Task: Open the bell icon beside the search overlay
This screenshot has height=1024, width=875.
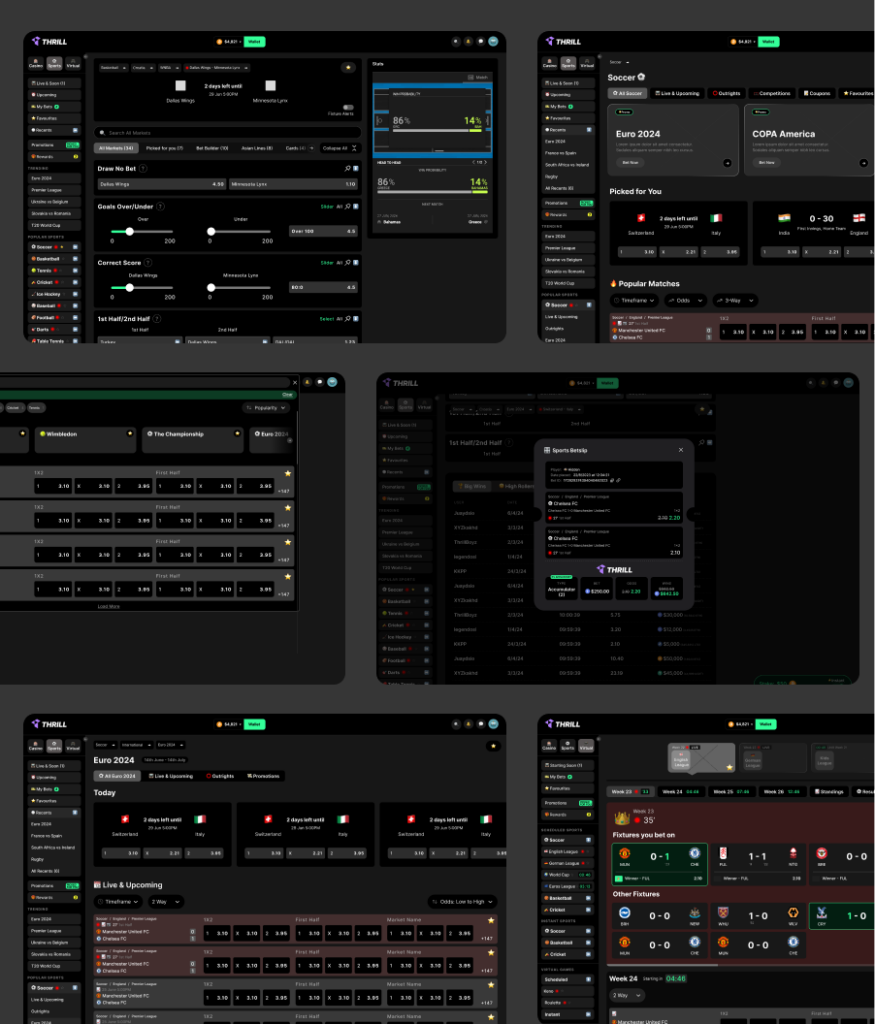Action: [307, 382]
